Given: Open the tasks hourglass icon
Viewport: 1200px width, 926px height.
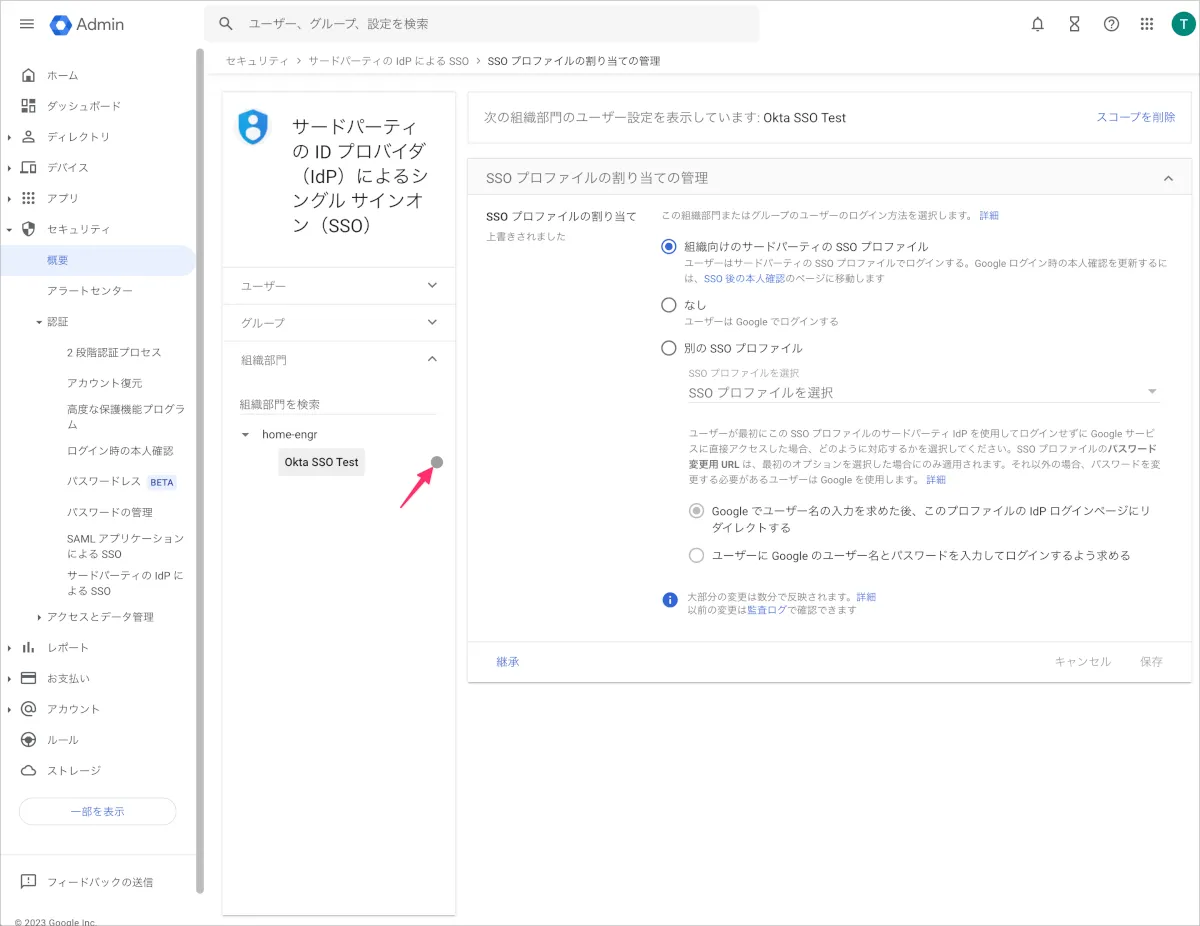Looking at the screenshot, I should [x=1074, y=24].
